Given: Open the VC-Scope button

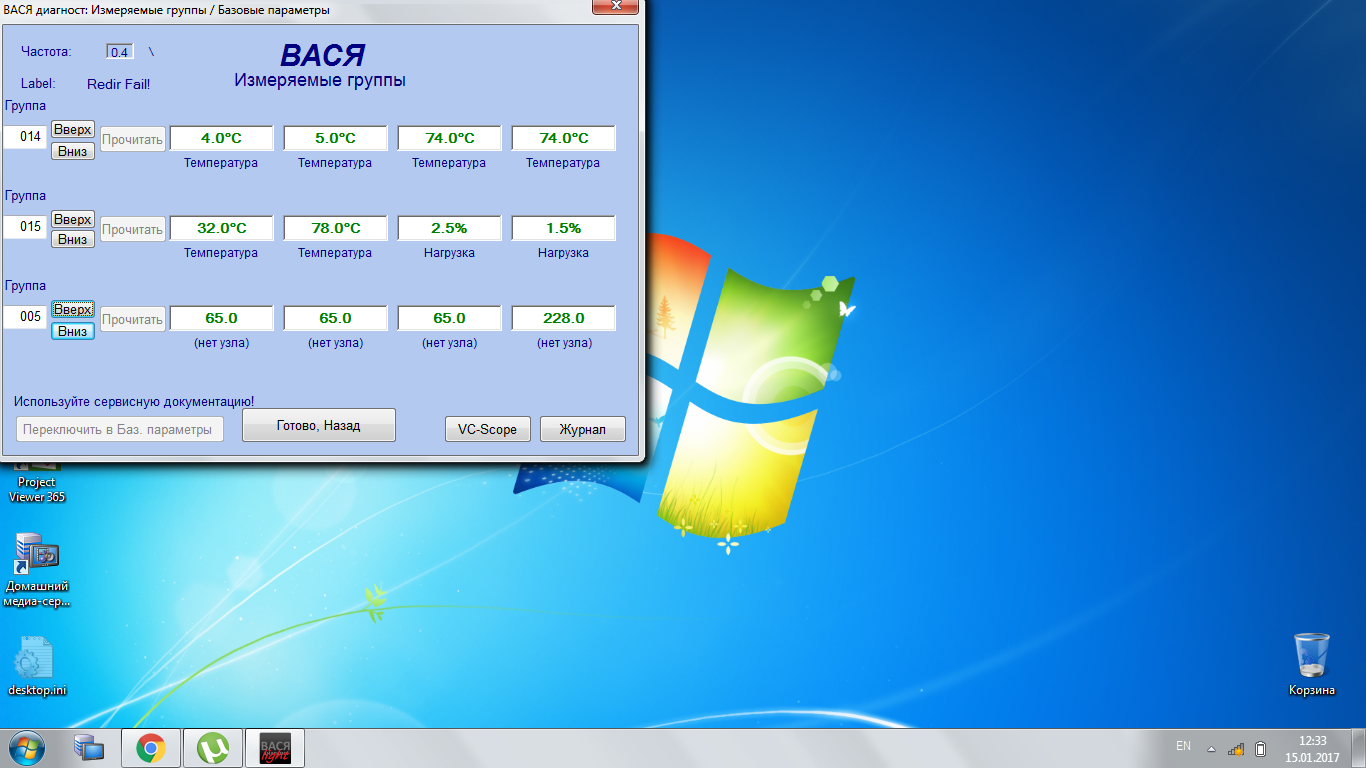Looking at the screenshot, I should (487, 429).
